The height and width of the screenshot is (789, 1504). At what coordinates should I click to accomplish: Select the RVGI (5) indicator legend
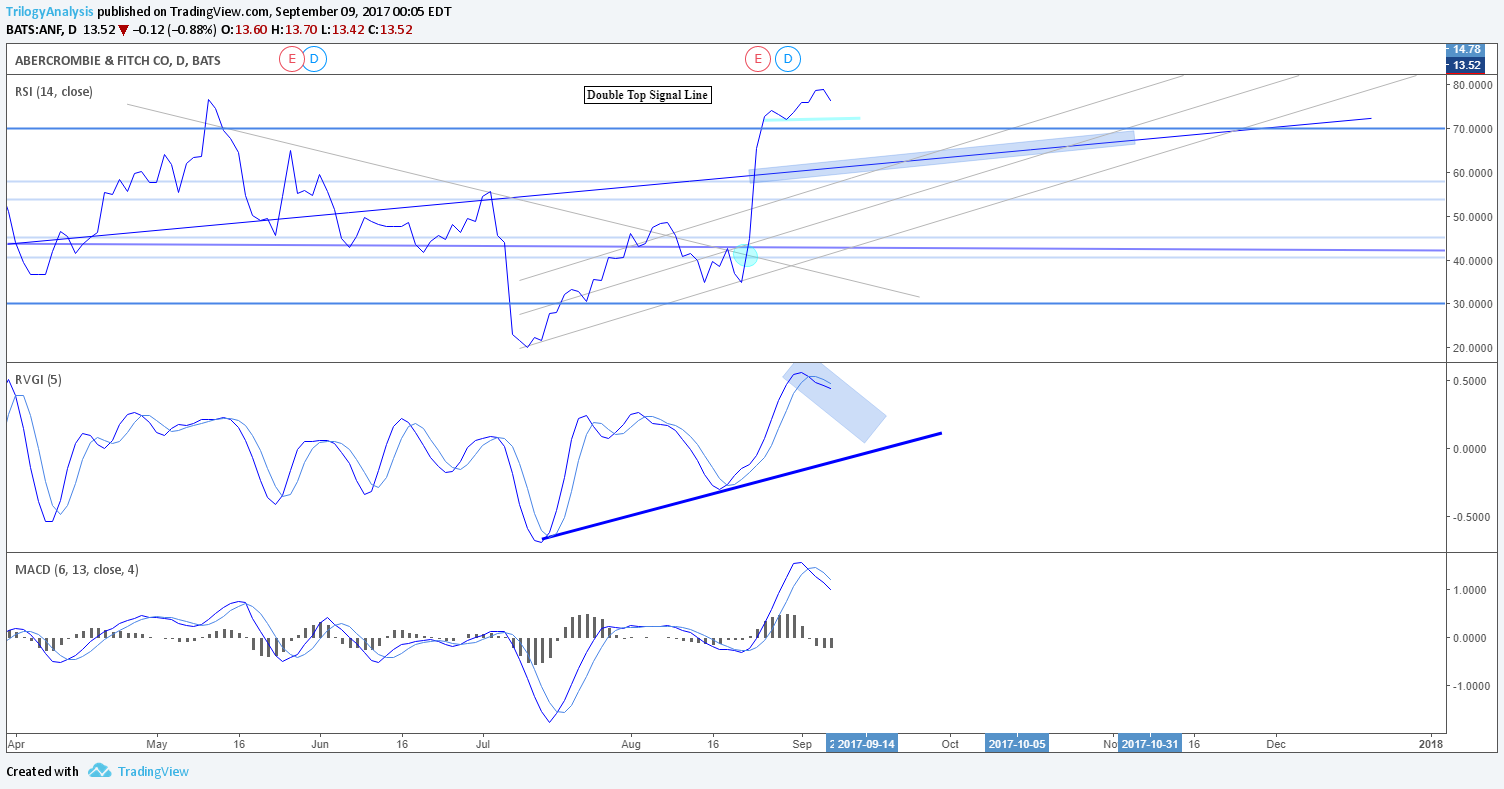click(x=38, y=379)
